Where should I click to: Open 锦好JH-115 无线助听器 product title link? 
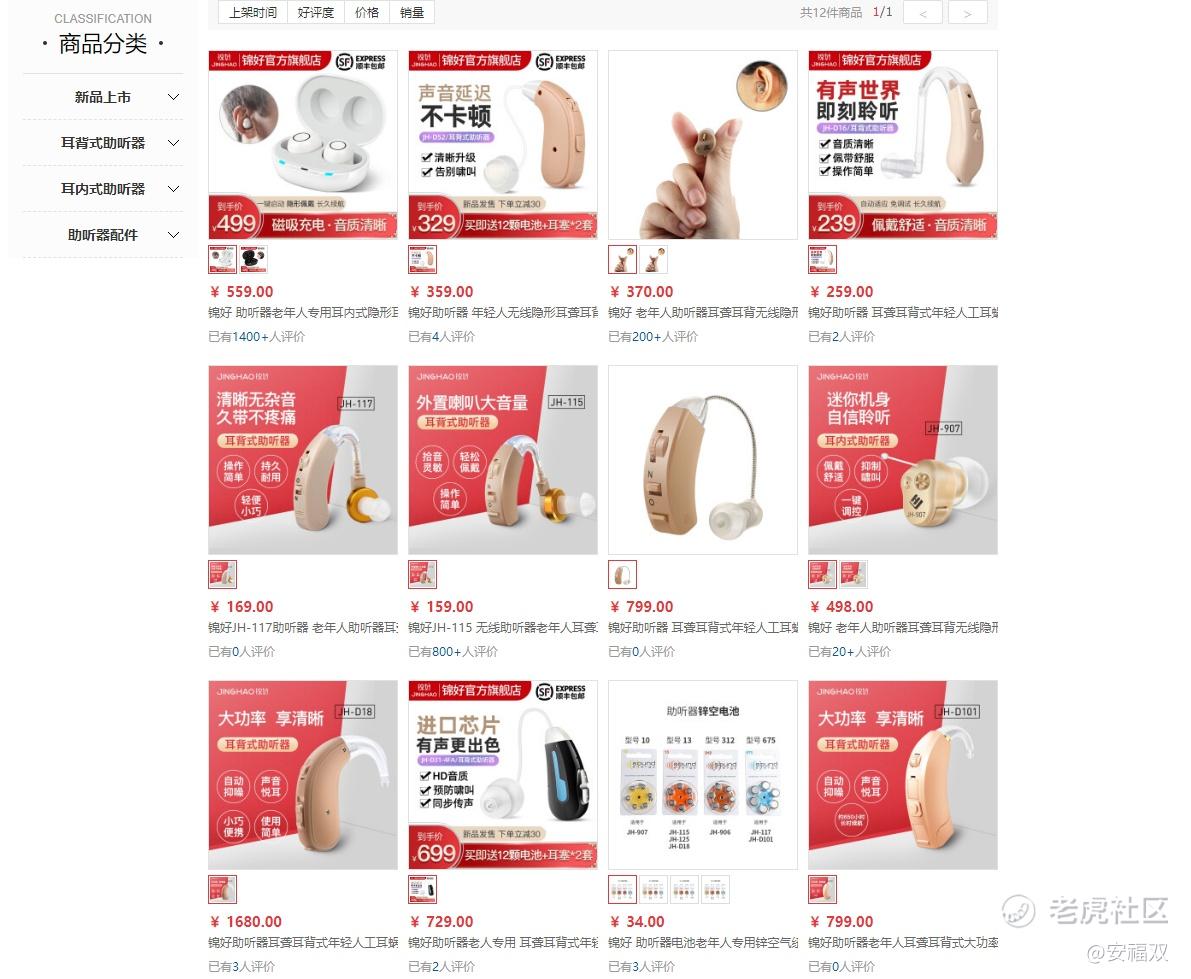(503, 627)
